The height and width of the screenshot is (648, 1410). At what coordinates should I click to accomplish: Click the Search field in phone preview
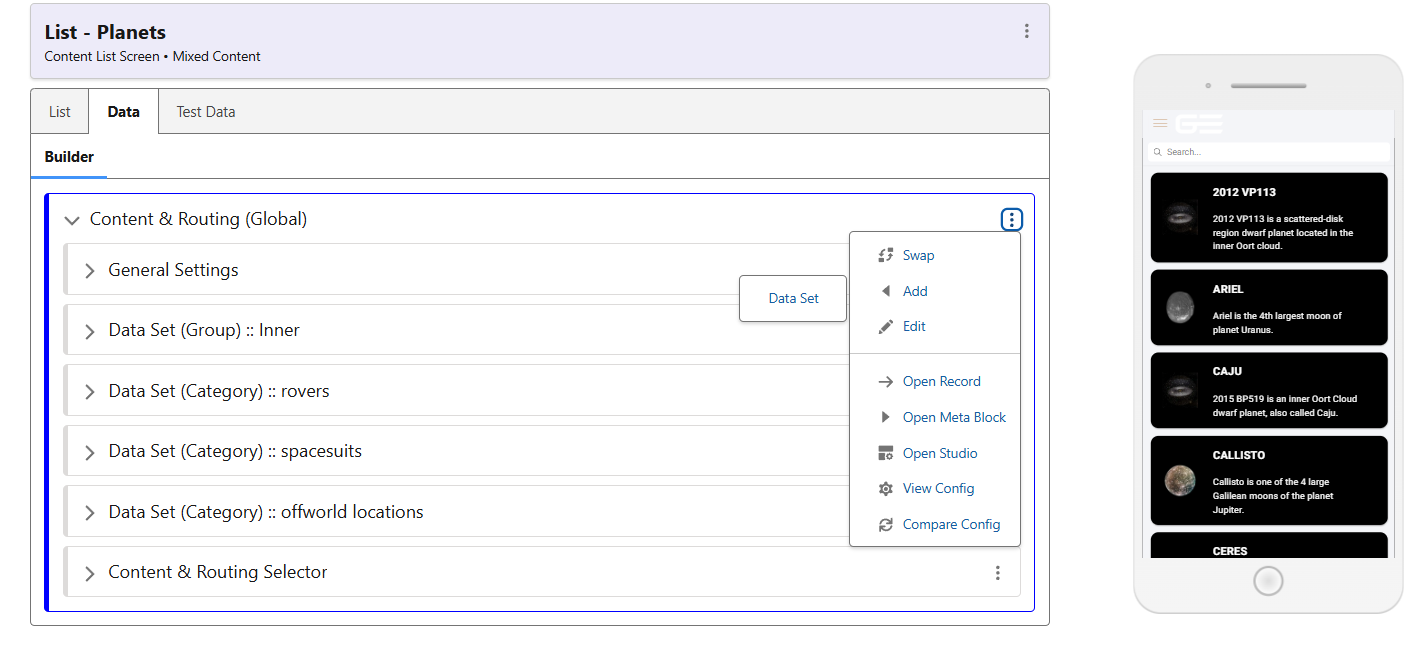(x=1270, y=152)
